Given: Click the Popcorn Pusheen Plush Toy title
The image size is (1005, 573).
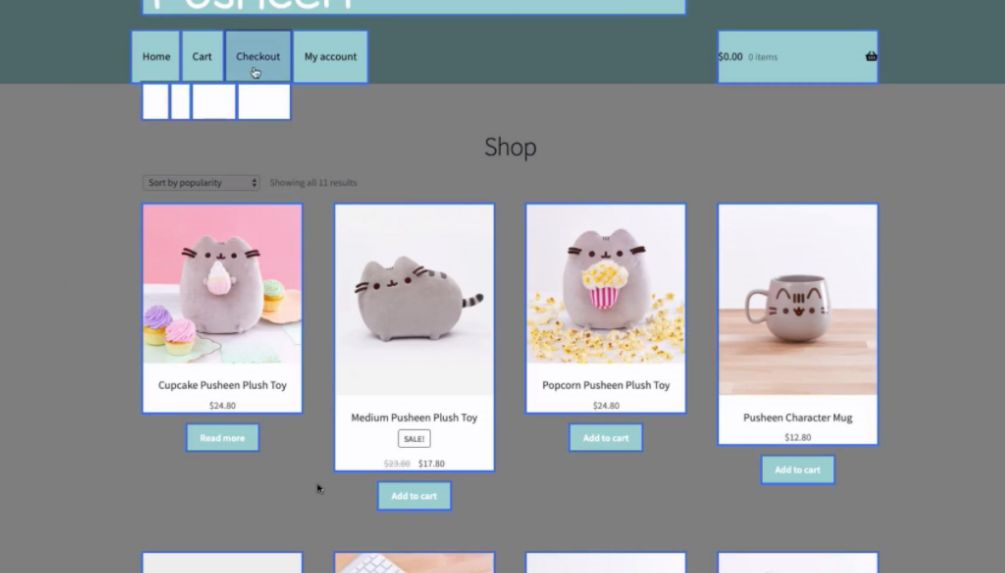Looking at the screenshot, I should [x=606, y=385].
